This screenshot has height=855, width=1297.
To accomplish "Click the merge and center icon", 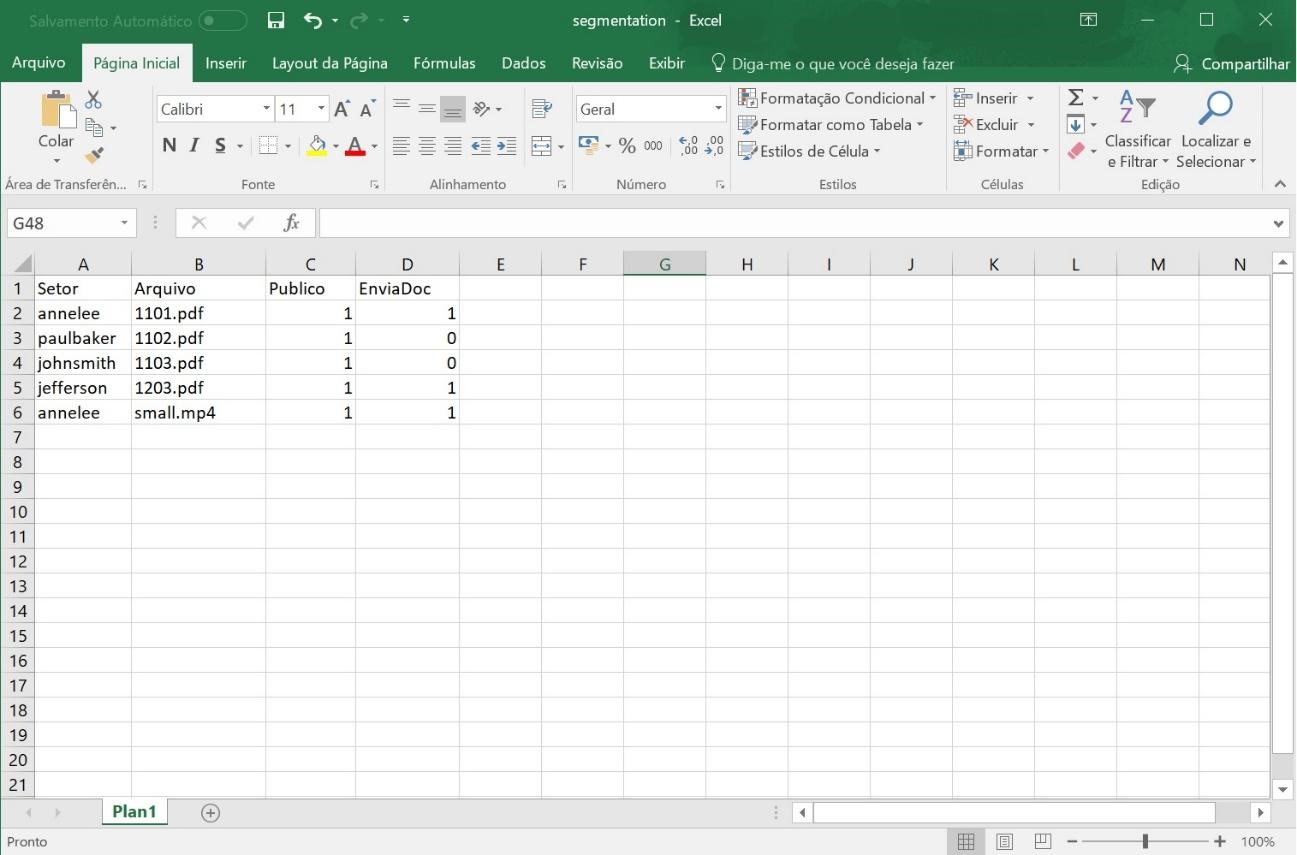I will pos(540,146).
